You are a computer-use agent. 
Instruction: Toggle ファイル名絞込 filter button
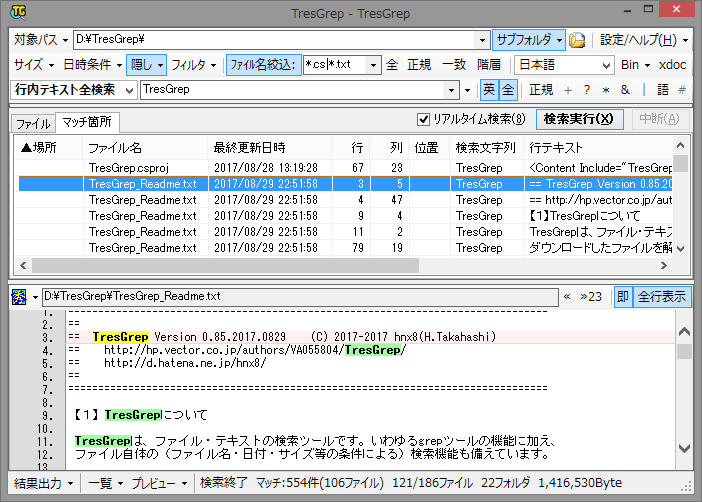(x=263, y=65)
